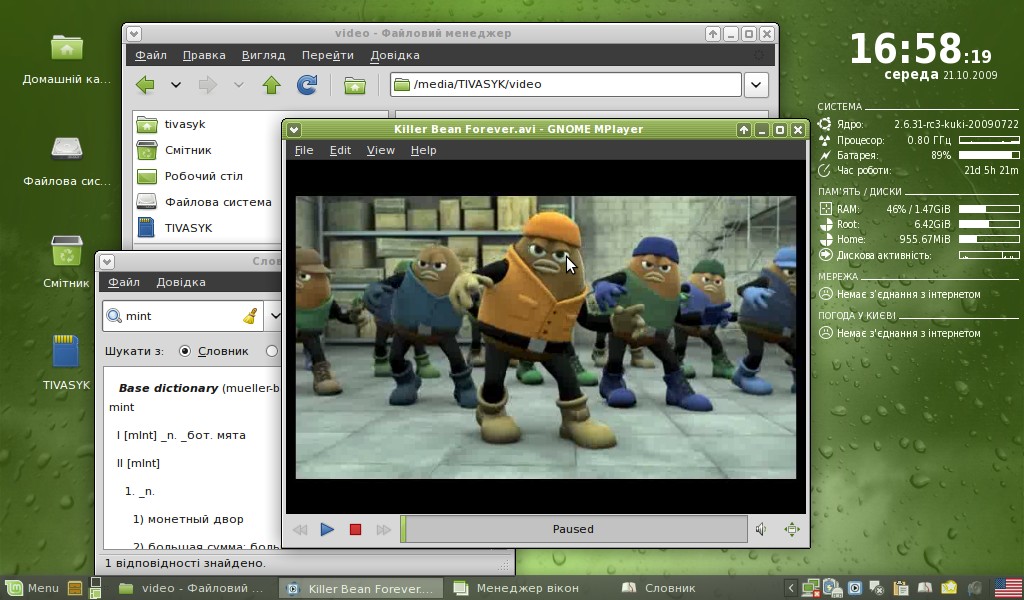This screenshot has width=1024, height=600.
Task: Start playback in GNOME MPlayer
Action: pyautogui.click(x=327, y=529)
